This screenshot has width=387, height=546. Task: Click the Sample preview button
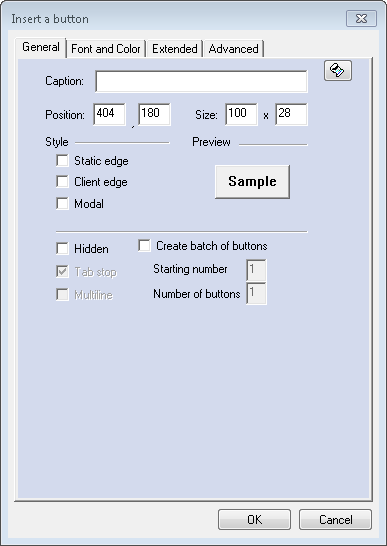click(252, 182)
